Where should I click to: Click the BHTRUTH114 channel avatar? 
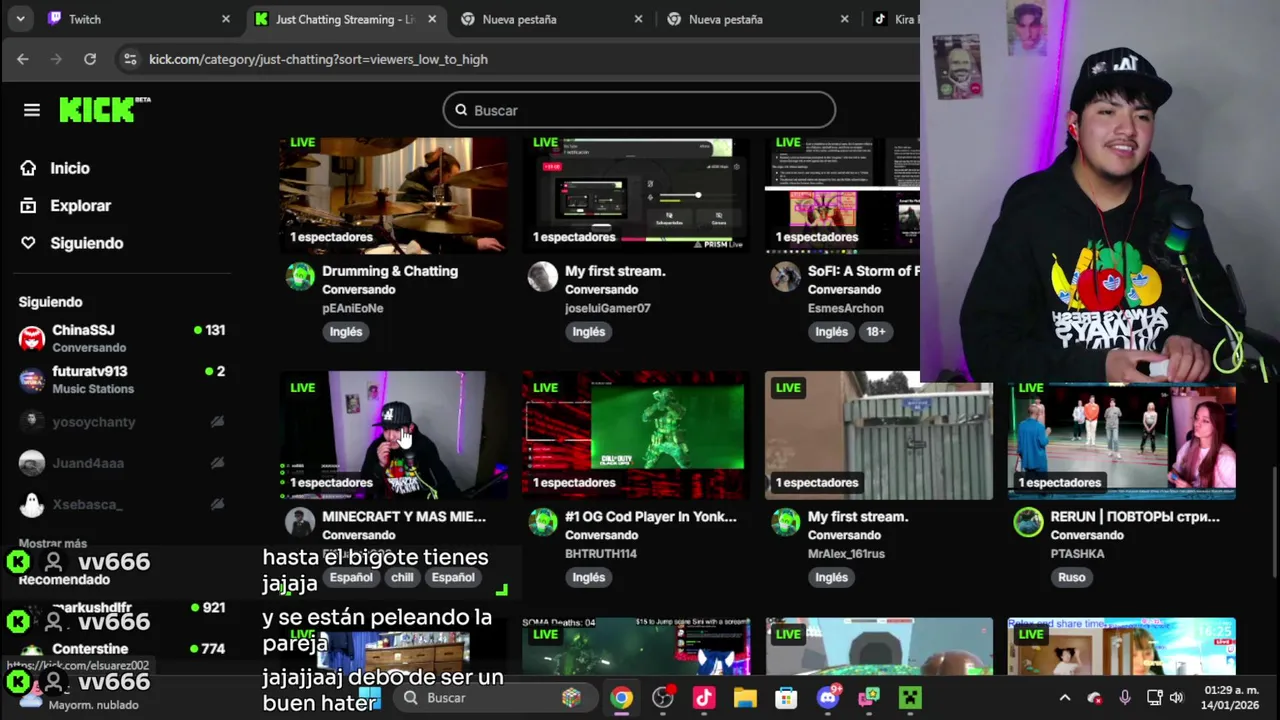(x=543, y=522)
